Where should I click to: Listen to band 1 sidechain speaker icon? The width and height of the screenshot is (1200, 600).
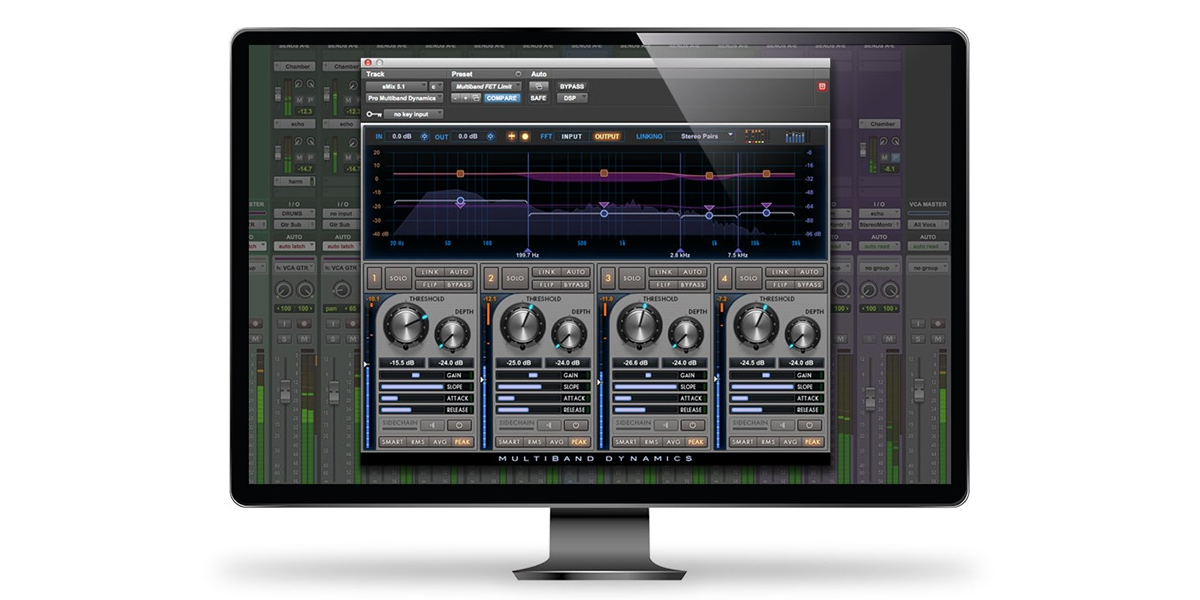(x=432, y=425)
